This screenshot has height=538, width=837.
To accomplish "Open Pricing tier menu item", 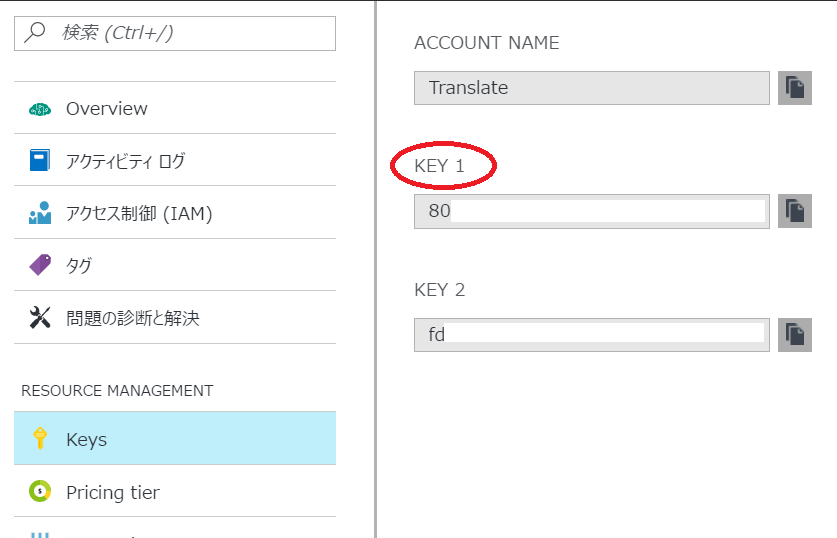I will (x=175, y=491).
